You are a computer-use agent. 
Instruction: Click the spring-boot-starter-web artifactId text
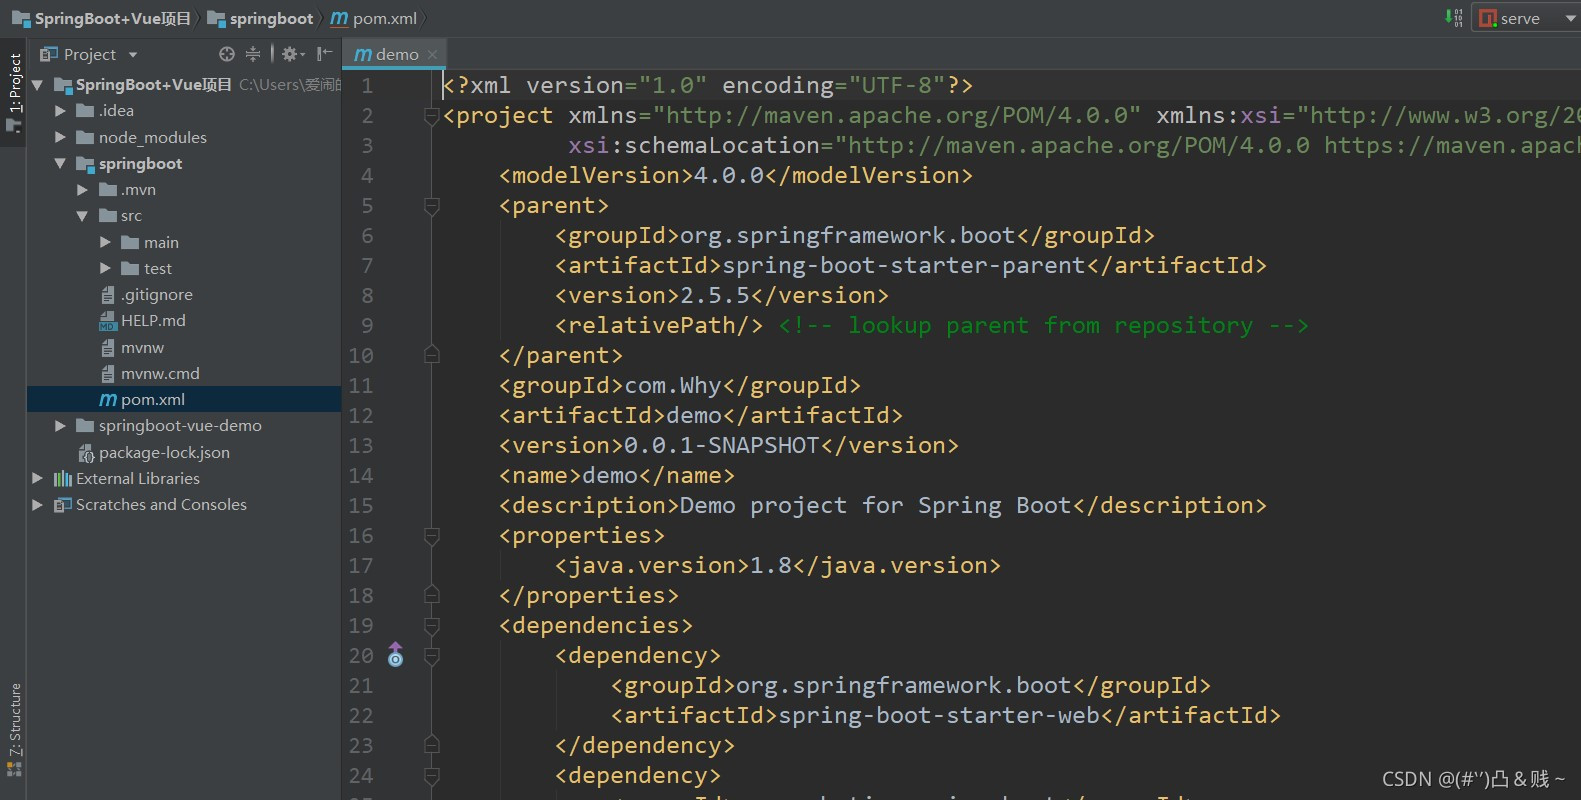pyautogui.click(x=939, y=716)
